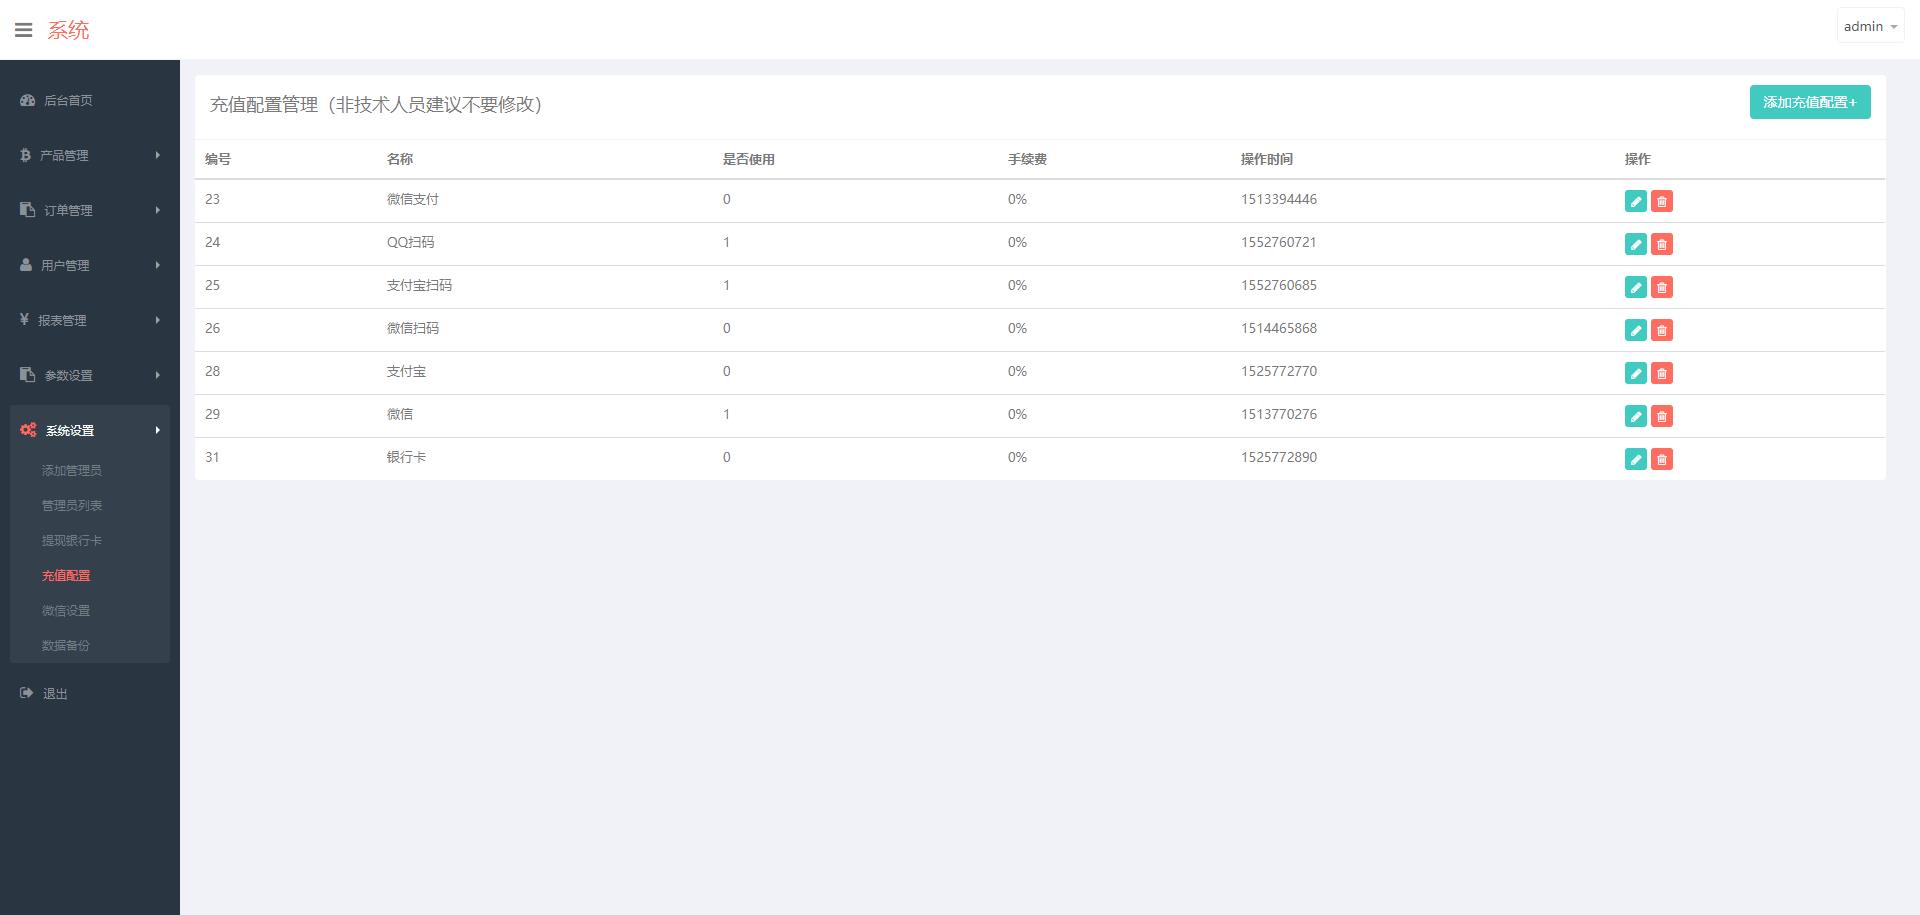Click the bitcoin icon beside 产品管理
The image size is (1920, 915).
pyautogui.click(x=26, y=155)
